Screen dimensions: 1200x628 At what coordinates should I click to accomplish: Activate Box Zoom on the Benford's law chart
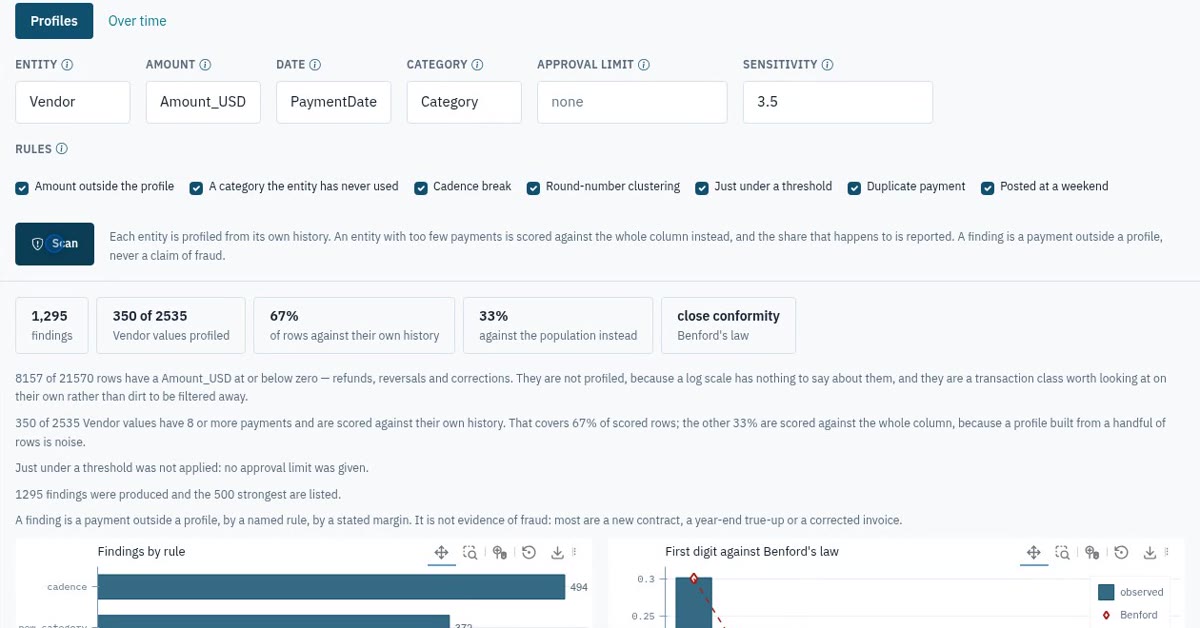[1063, 552]
